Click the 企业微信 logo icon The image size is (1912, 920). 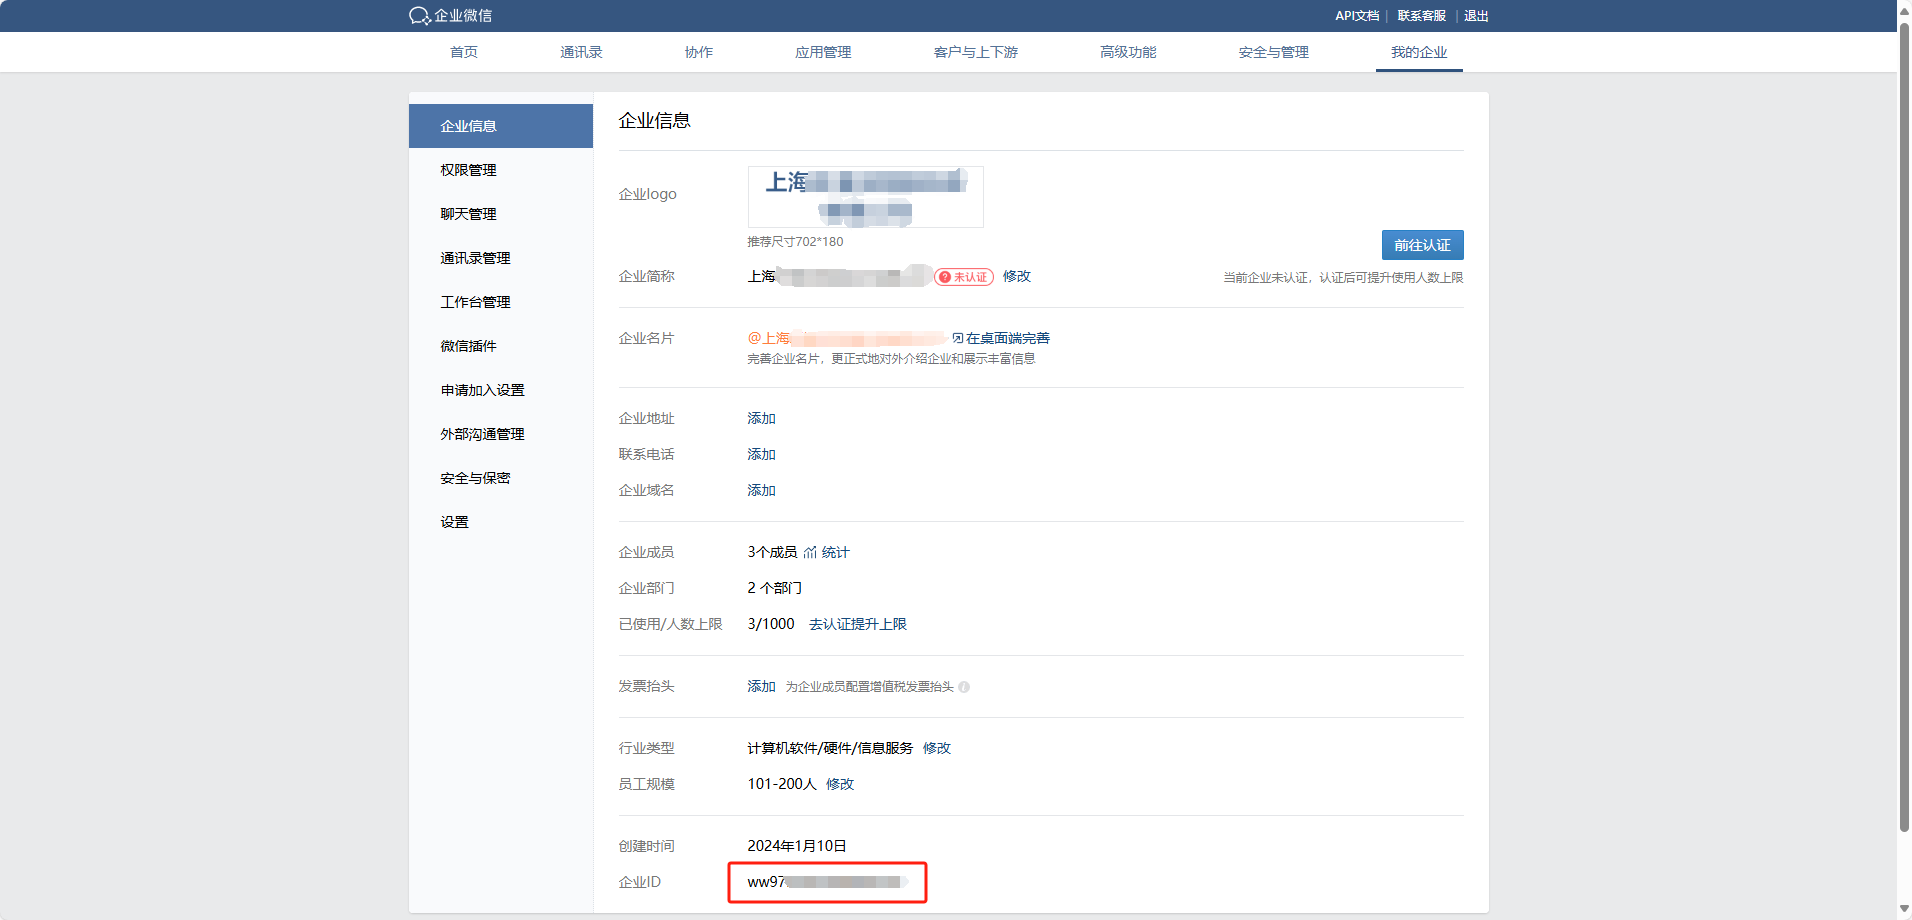(x=419, y=16)
